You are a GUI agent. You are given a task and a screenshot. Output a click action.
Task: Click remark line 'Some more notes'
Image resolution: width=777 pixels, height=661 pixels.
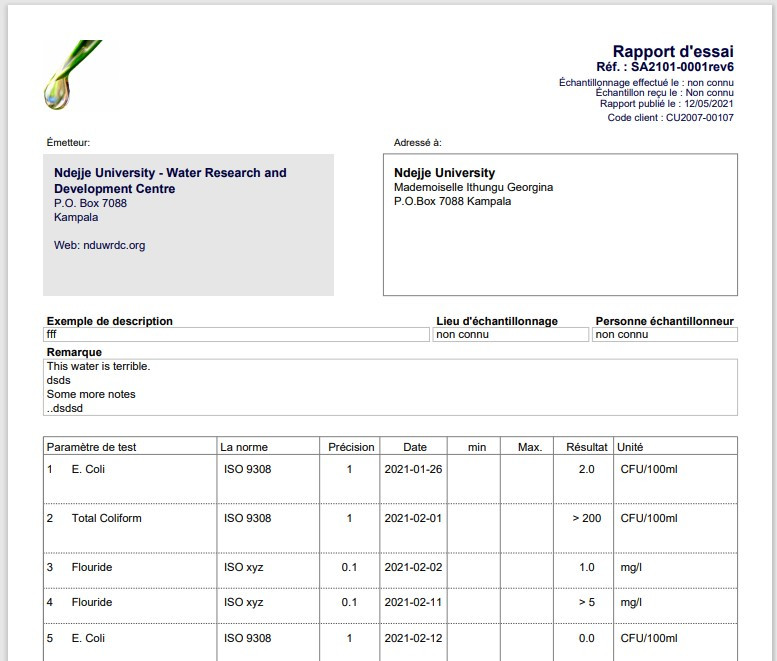[x=91, y=394]
